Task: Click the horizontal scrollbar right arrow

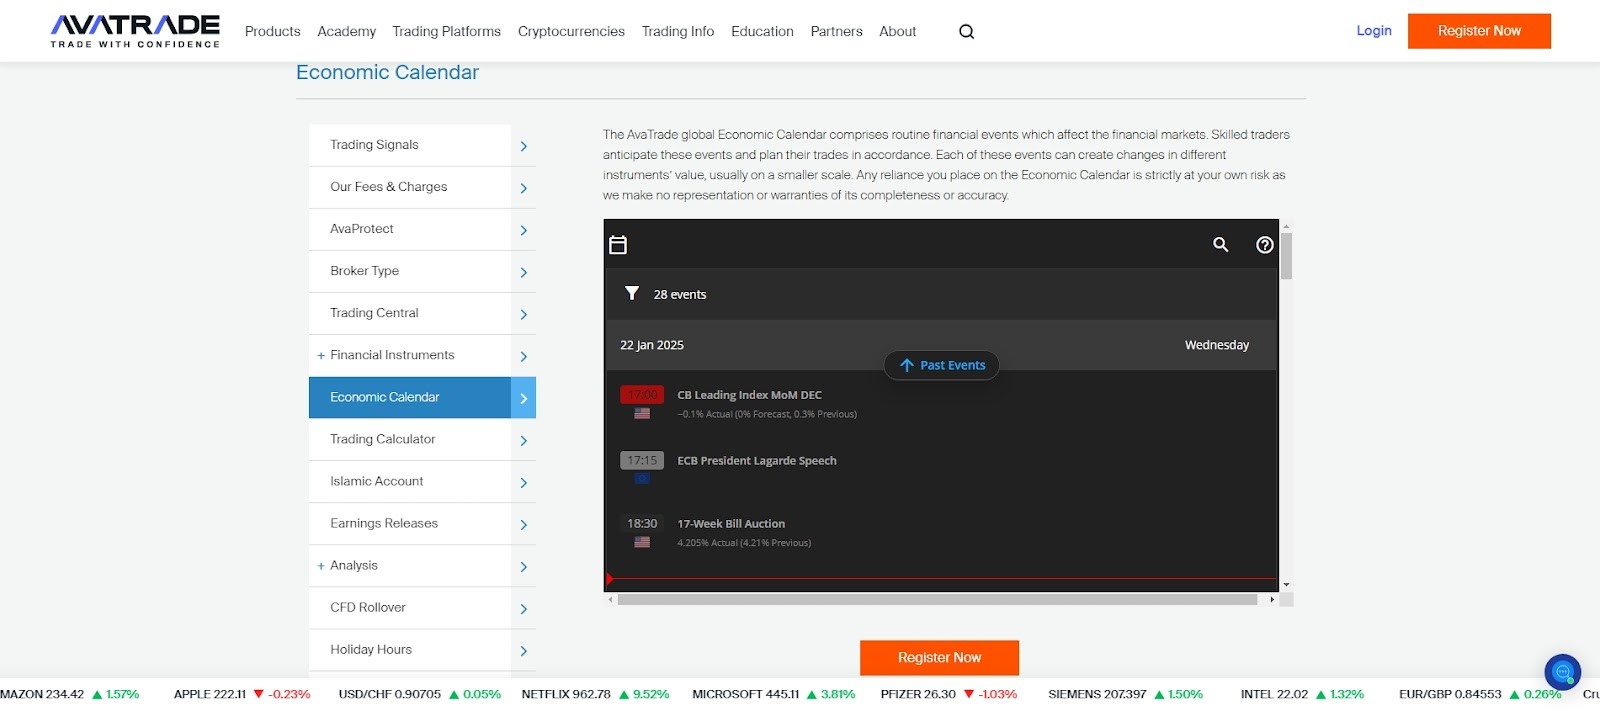Action: coord(1272,600)
